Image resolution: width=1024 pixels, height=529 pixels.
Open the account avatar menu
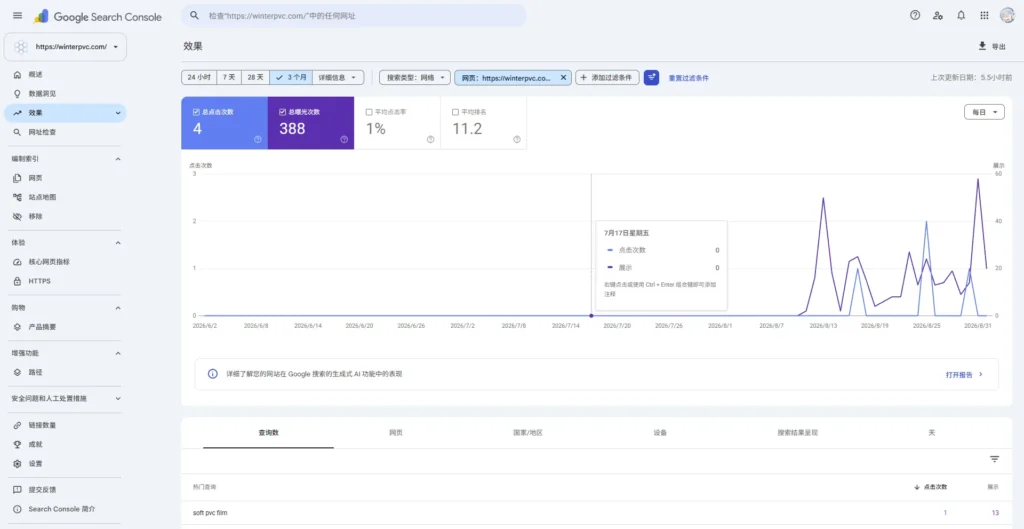click(x=1007, y=16)
